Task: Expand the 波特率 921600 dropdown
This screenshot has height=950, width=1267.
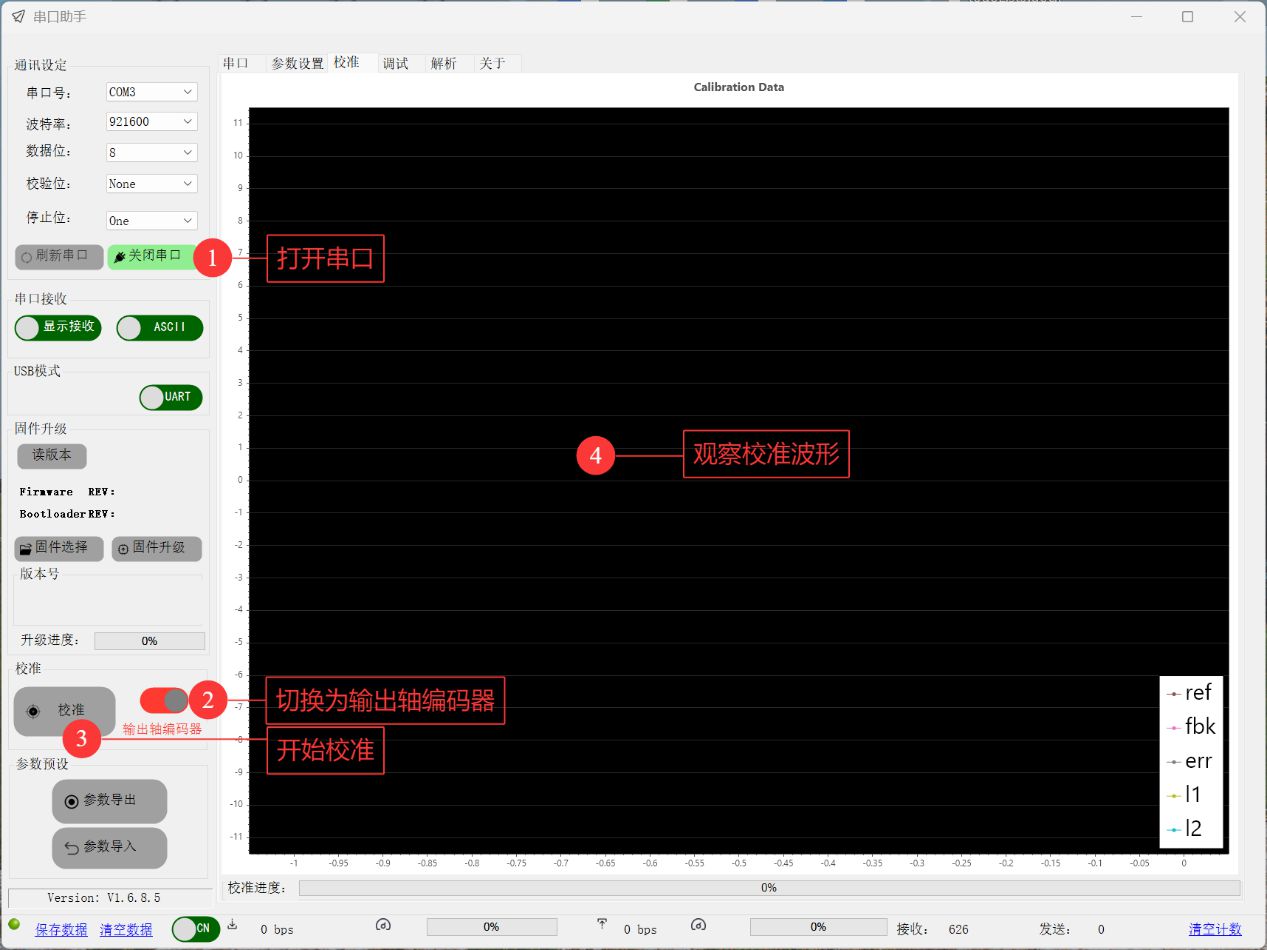Action: point(152,122)
